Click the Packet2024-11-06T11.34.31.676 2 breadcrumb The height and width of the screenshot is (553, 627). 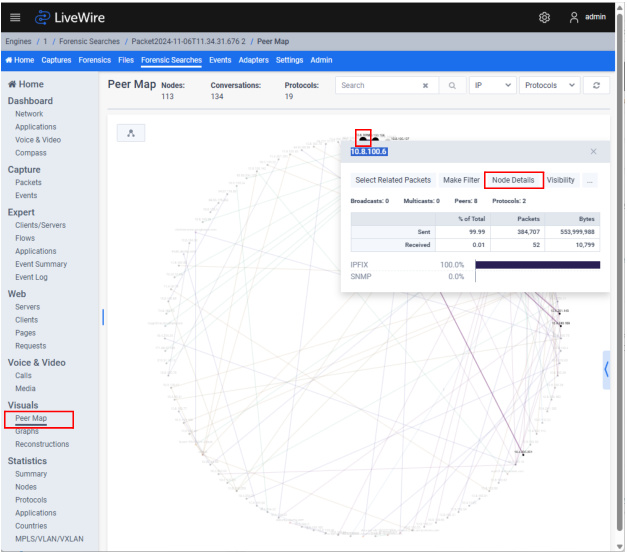click(188, 42)
